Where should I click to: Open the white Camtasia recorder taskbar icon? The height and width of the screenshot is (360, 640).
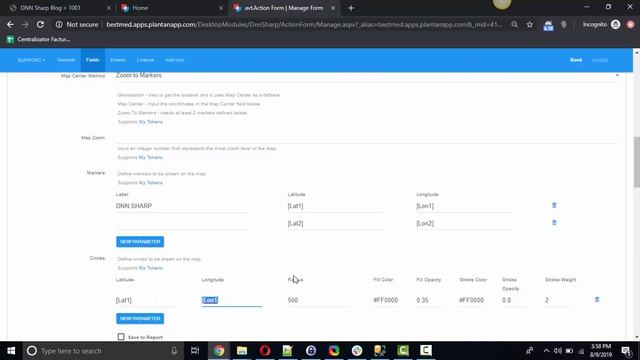click(x=426, y=351)
